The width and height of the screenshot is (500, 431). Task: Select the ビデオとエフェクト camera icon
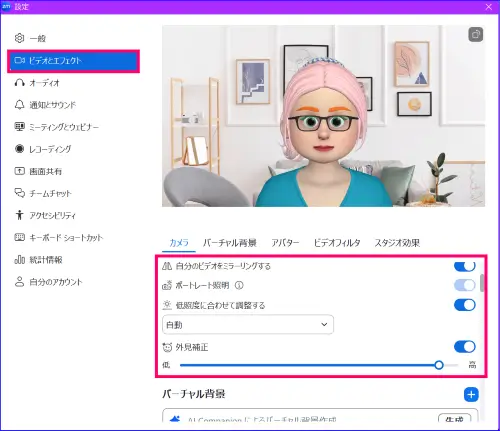click(20, 60)
